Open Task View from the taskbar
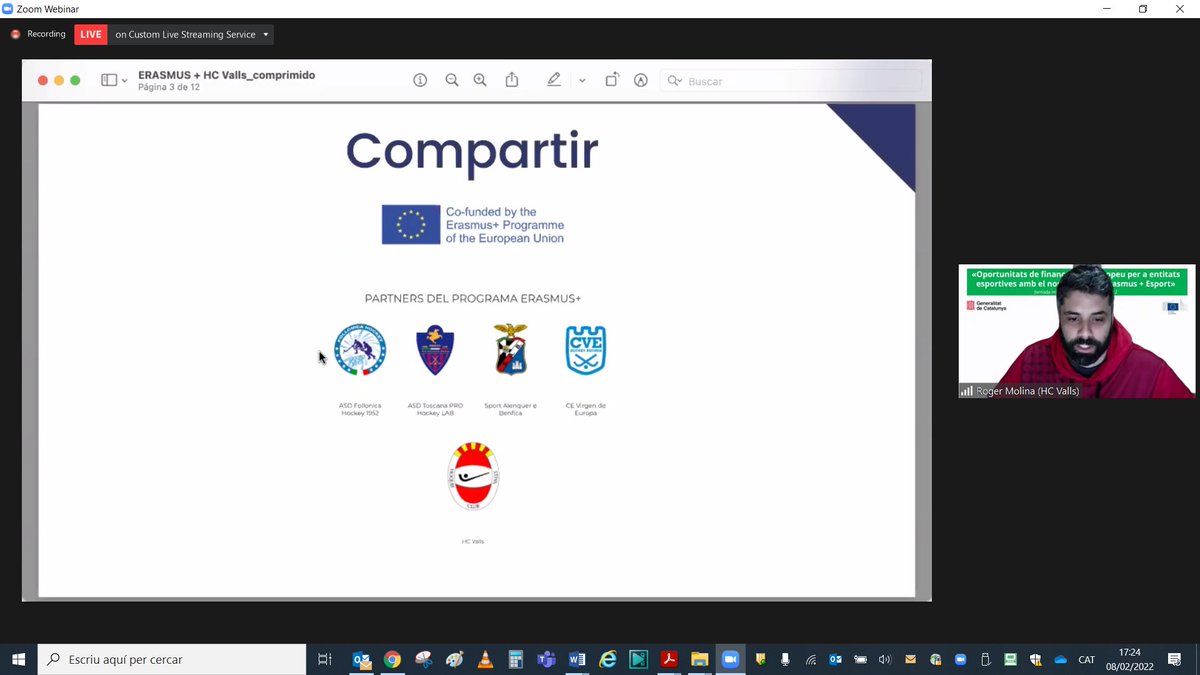The width and height of the screenshot is (1200, 675). click(x=324, y=659)
